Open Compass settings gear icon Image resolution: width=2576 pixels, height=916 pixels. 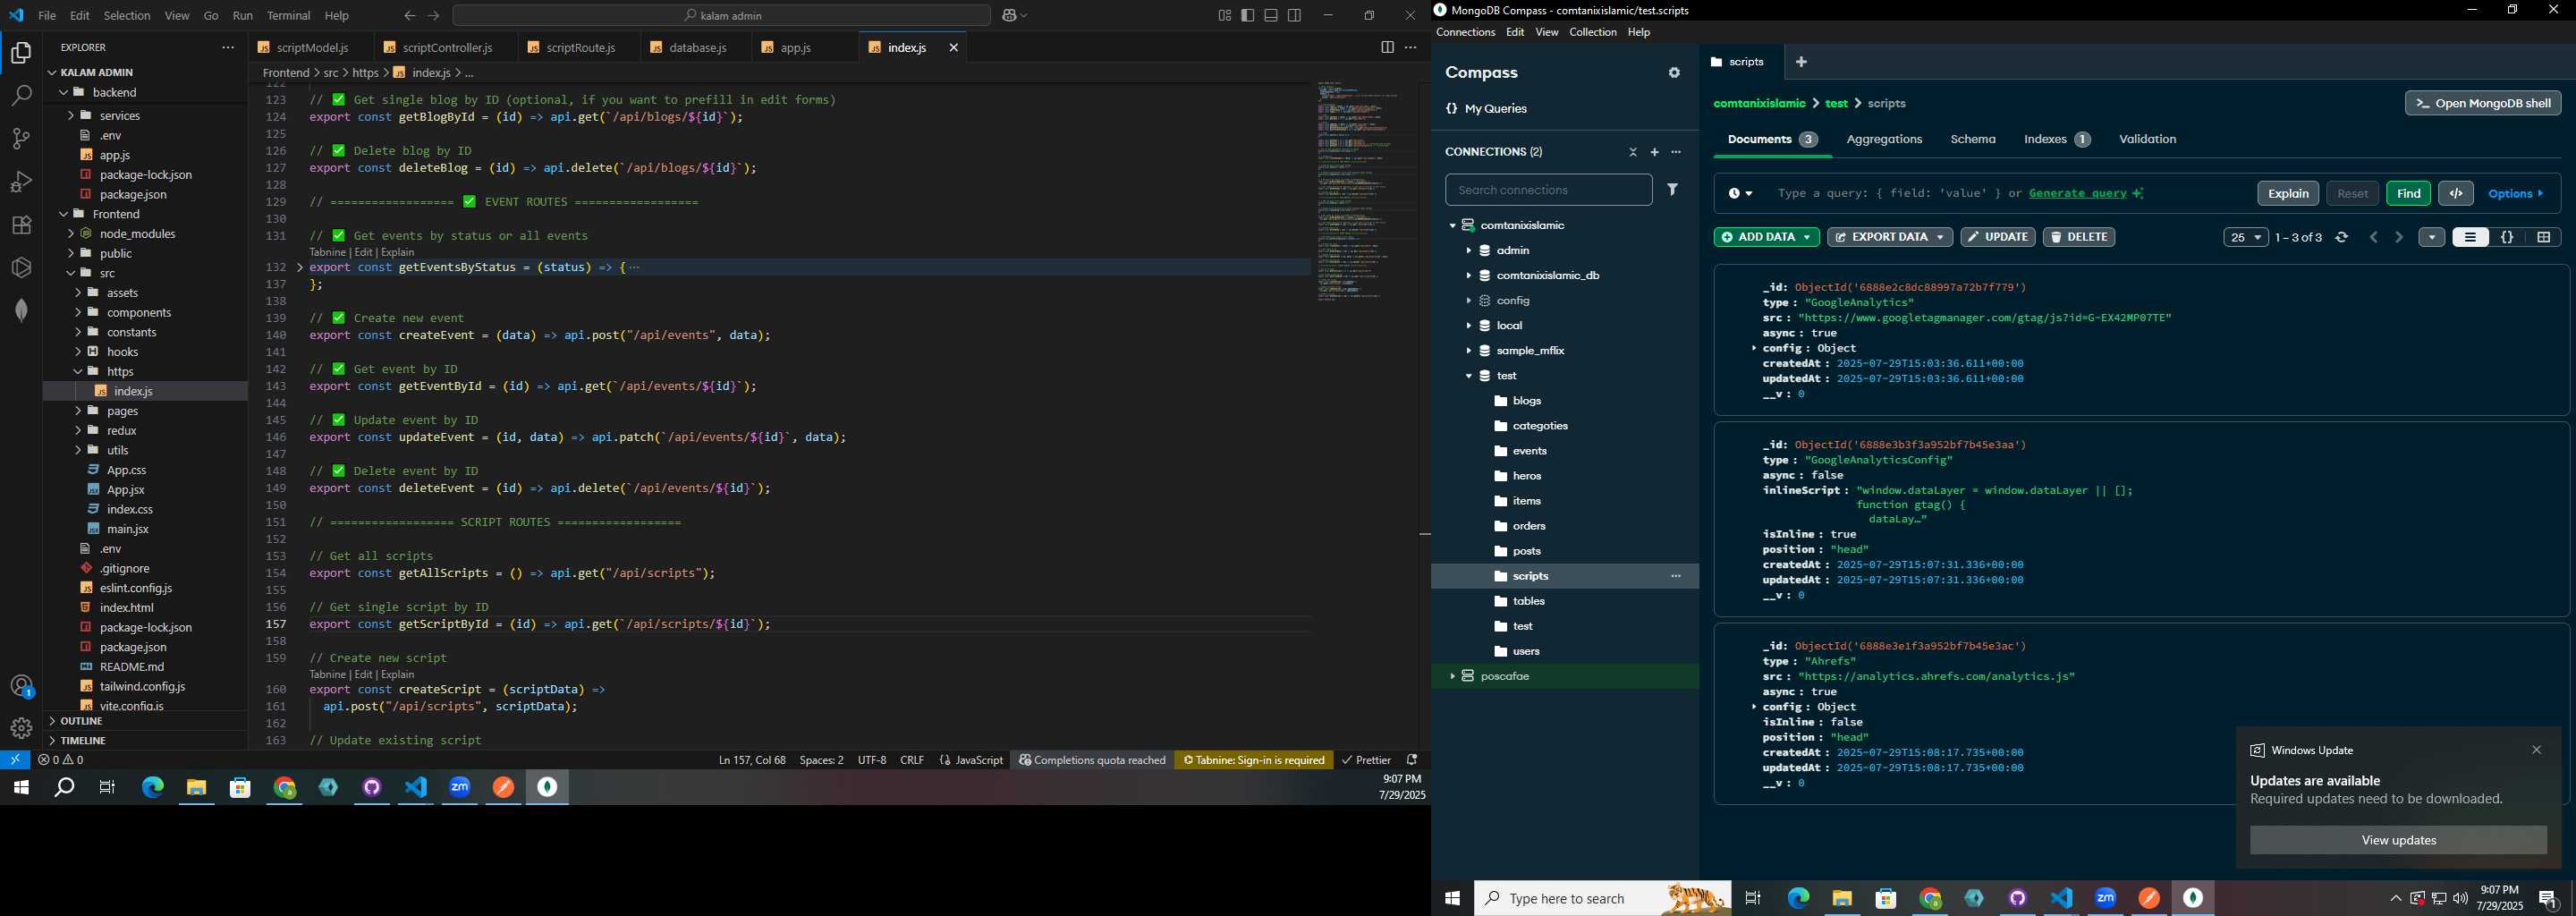pyautogui.click(x=1674, y=73)
